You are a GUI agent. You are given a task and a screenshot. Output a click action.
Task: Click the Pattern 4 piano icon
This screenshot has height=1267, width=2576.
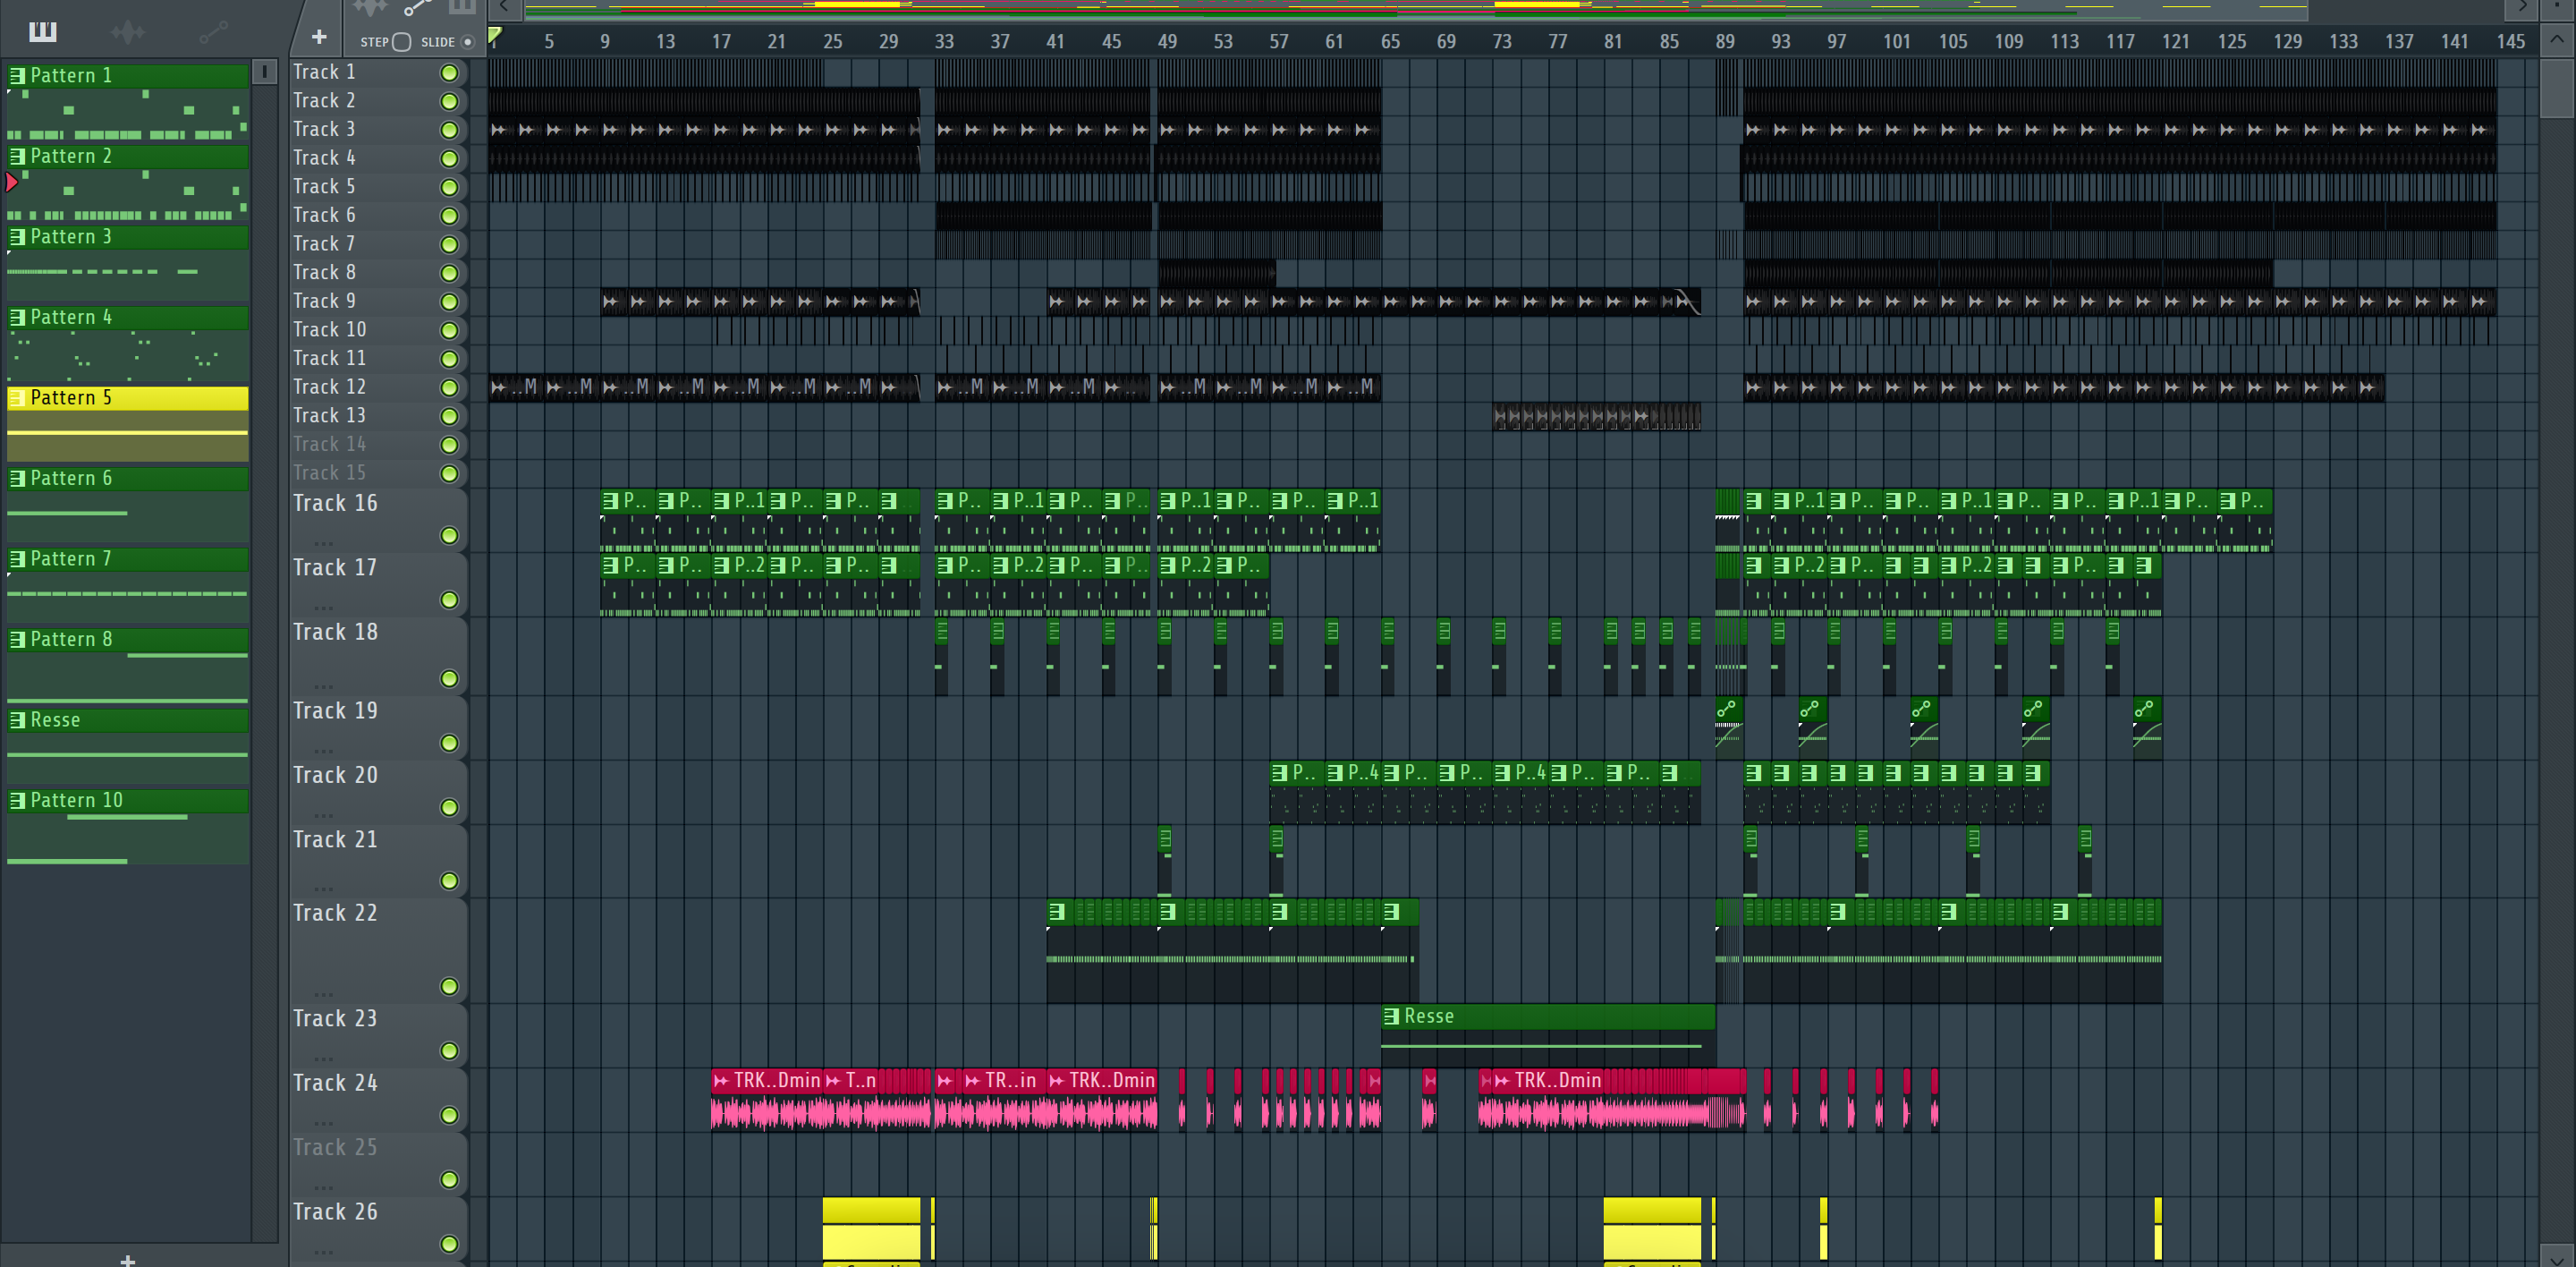17,317
